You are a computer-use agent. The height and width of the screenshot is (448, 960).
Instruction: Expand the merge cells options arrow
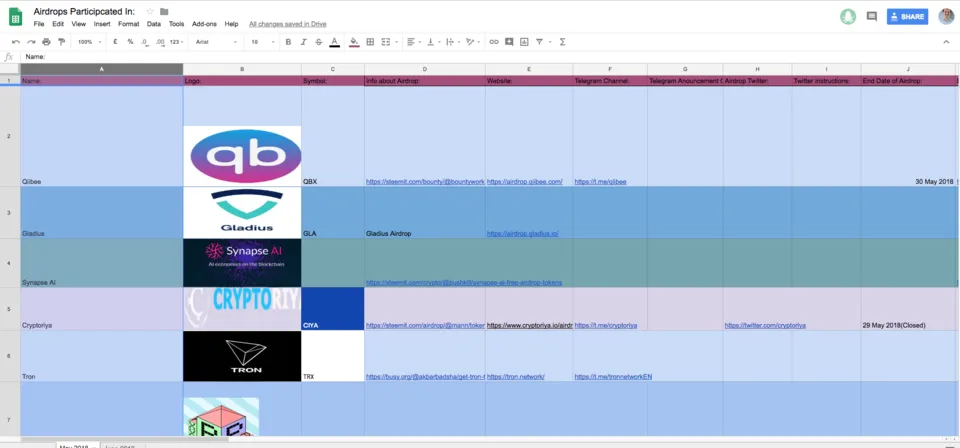click(x=396, y=42)
